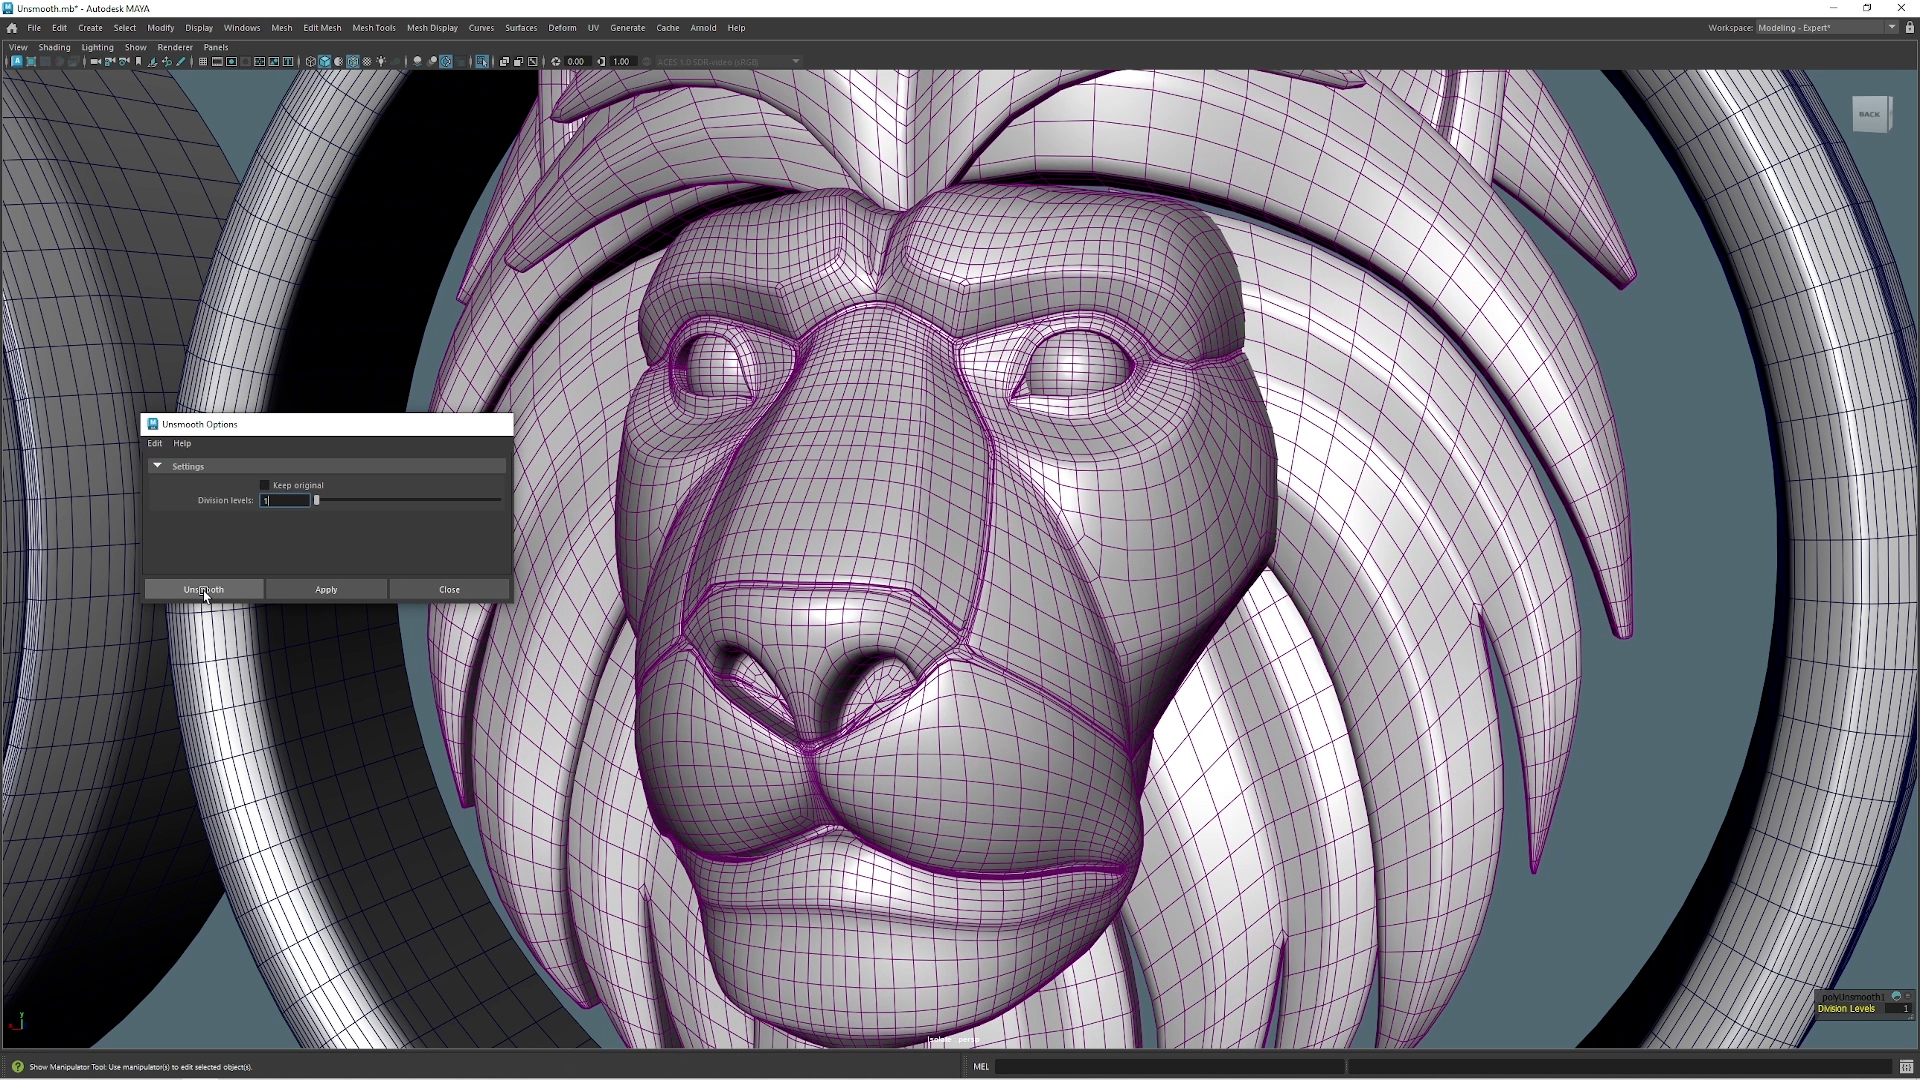Click the Close button in Unsmooth Options
Screen dimensions: 1920x1080
coord(450,589)
